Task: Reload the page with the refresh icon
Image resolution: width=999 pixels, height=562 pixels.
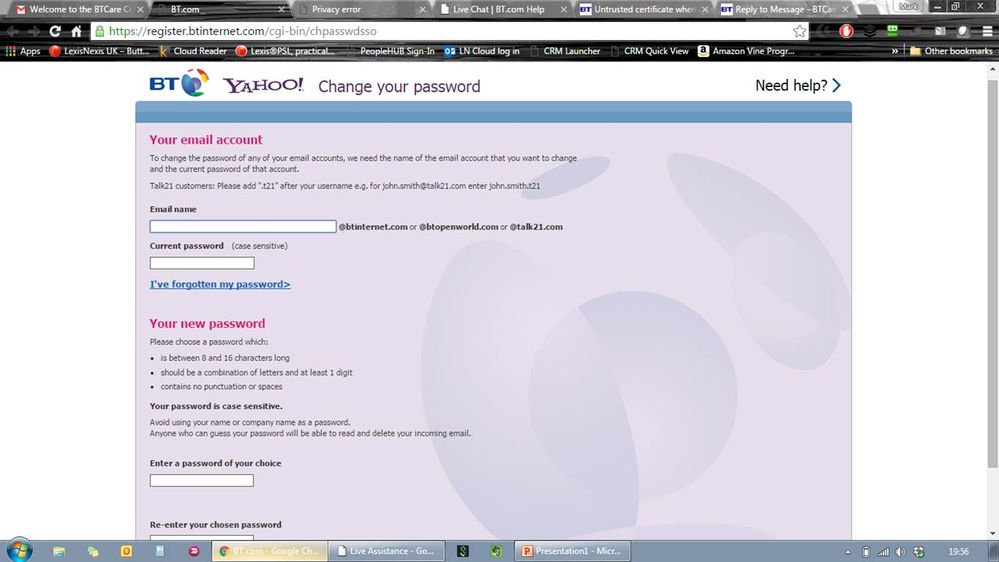Action: coord(55,31)
